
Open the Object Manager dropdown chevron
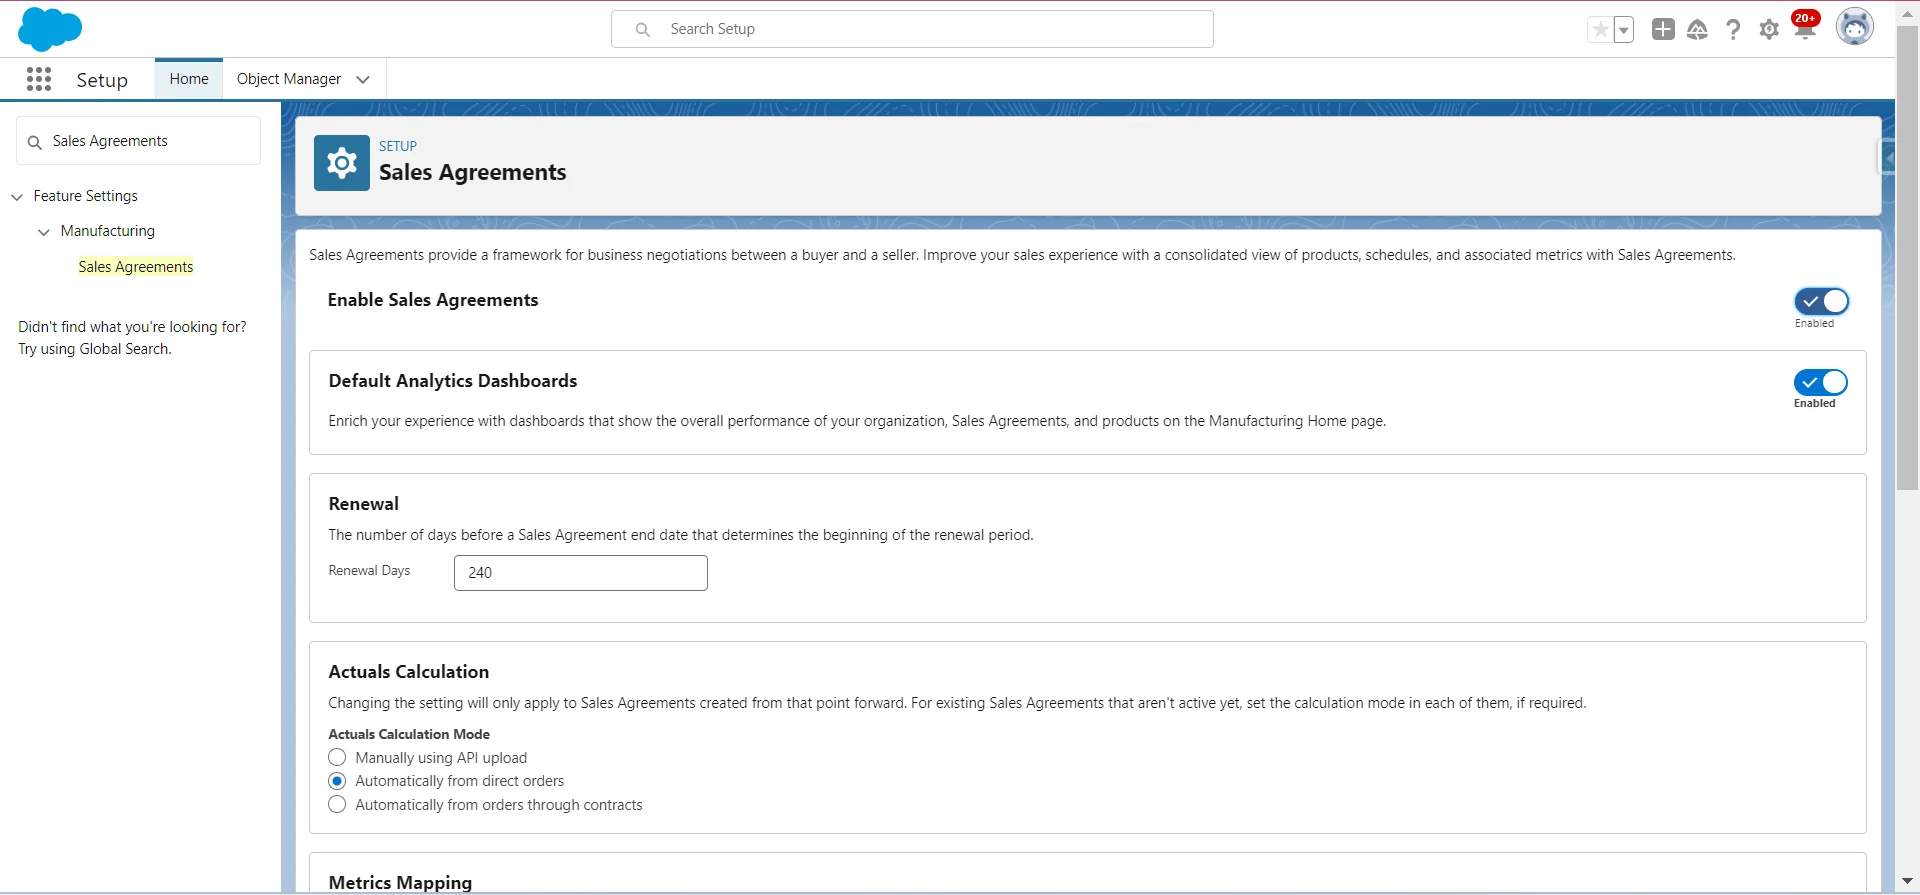click(x=363, y=80)
